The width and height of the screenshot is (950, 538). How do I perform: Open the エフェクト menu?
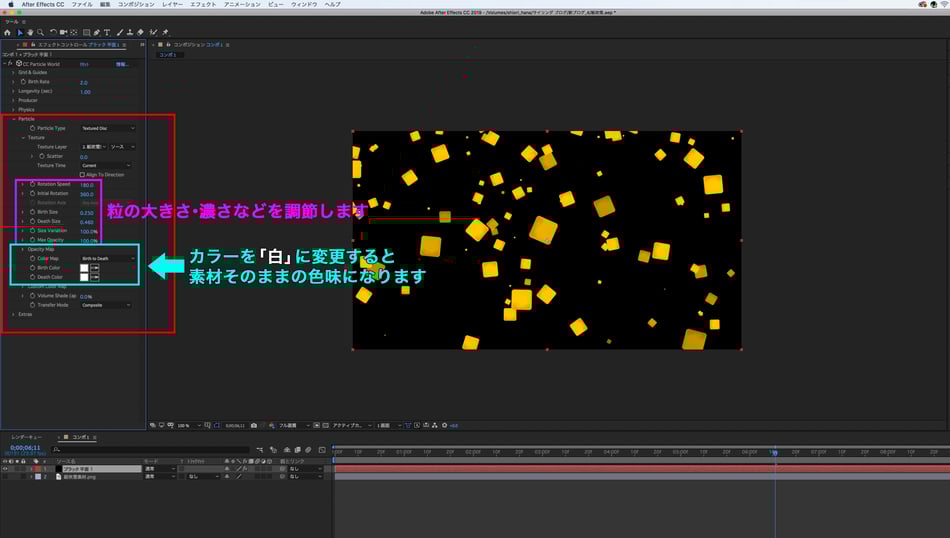click(203, 4)
